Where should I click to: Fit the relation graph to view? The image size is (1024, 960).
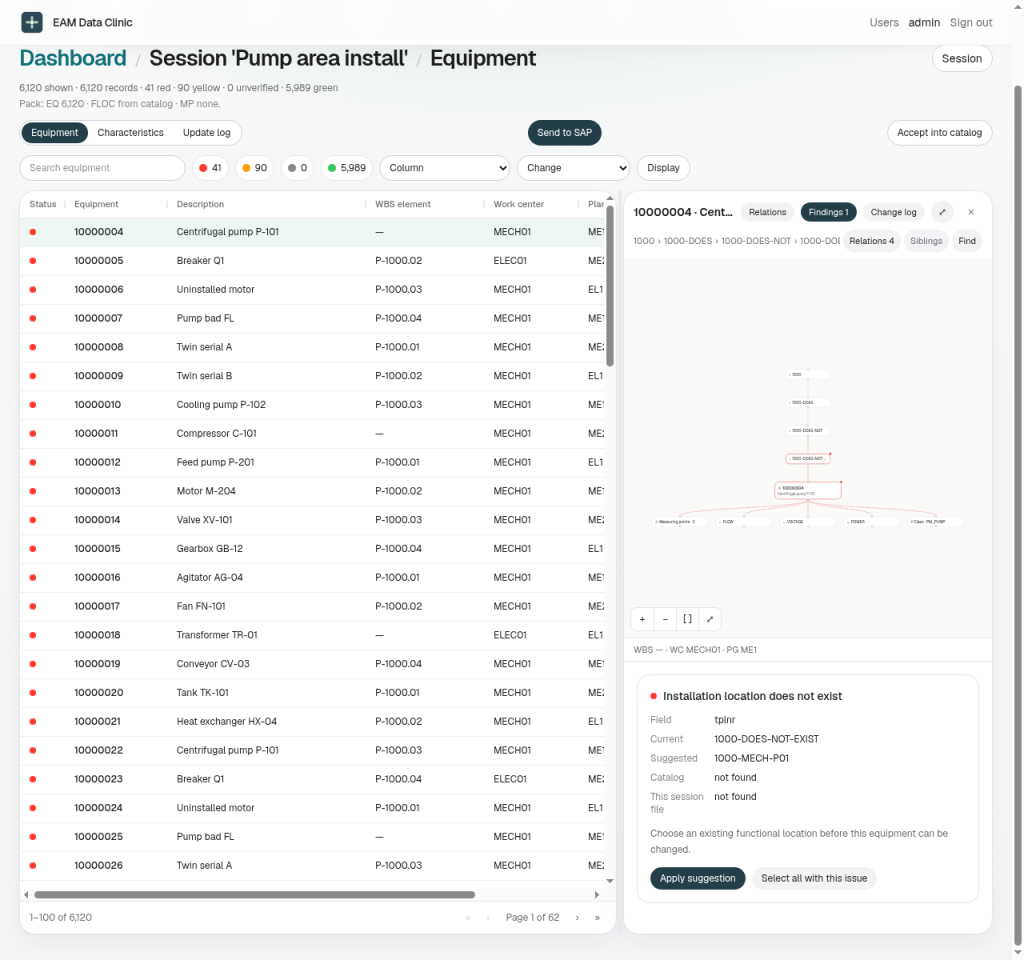click(687, 619)
